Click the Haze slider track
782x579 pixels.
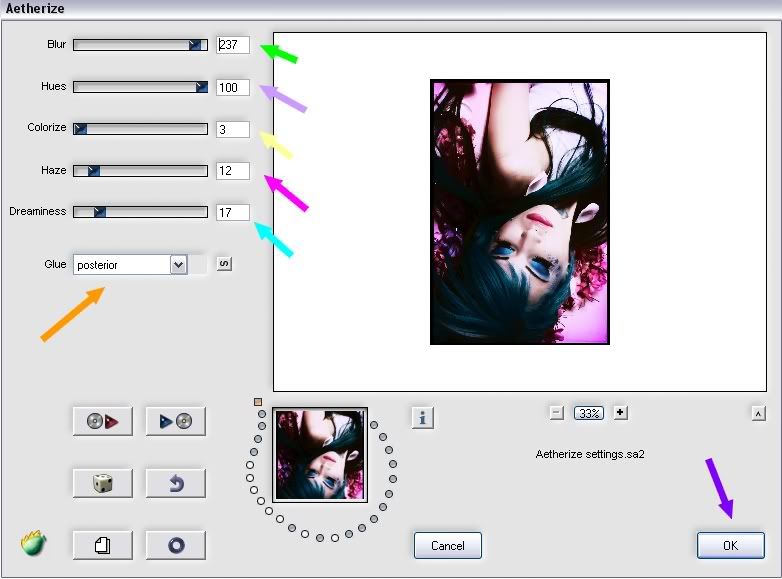pyautogui.click(x=140, y=171)
